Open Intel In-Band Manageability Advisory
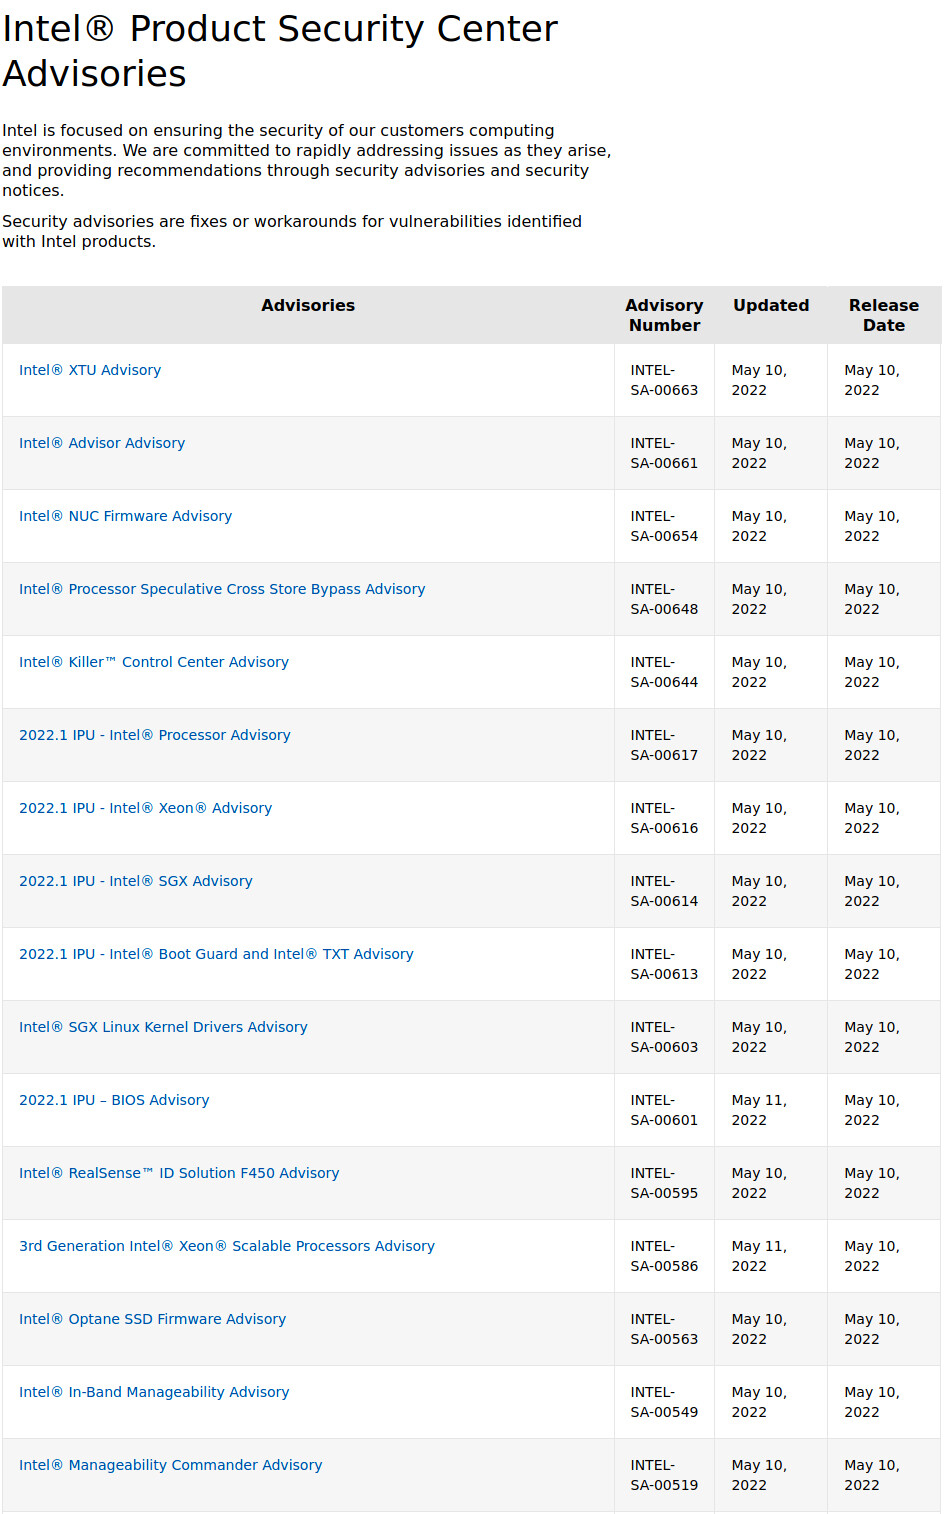The height and width of the screenshot is (1514, 944). pyautogui.click(x=154, y=1392)
